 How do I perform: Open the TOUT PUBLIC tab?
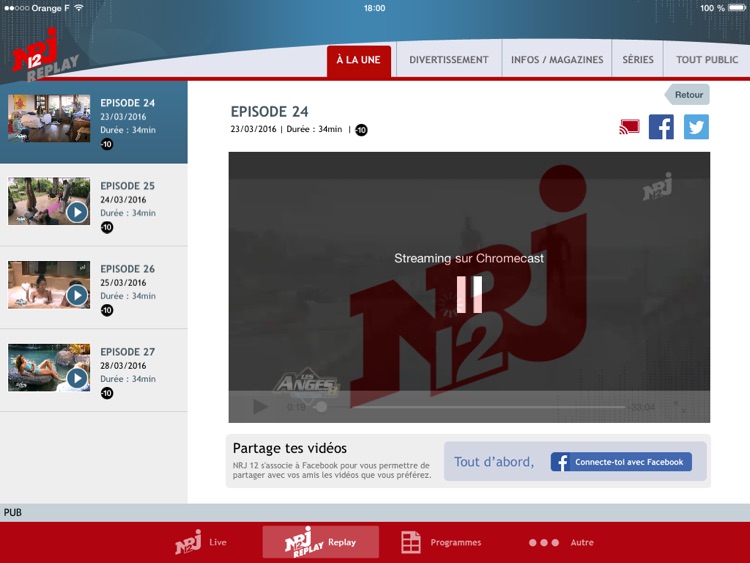tap(707, 60)
